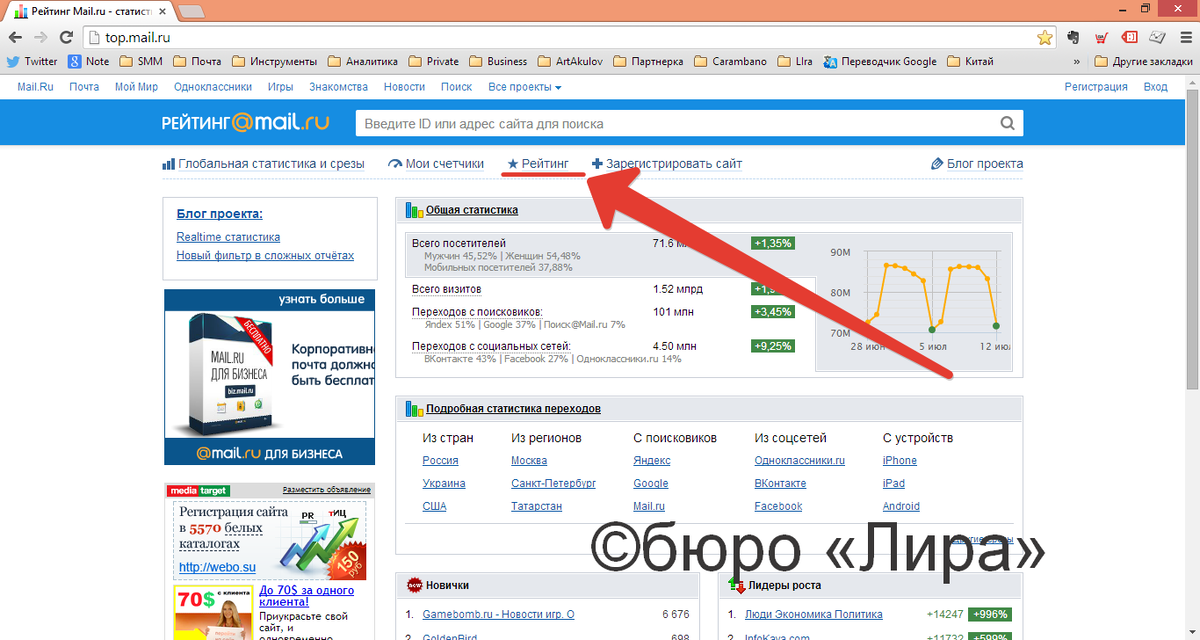Show hidden bookmarks via the chevron

point(1076,61)
